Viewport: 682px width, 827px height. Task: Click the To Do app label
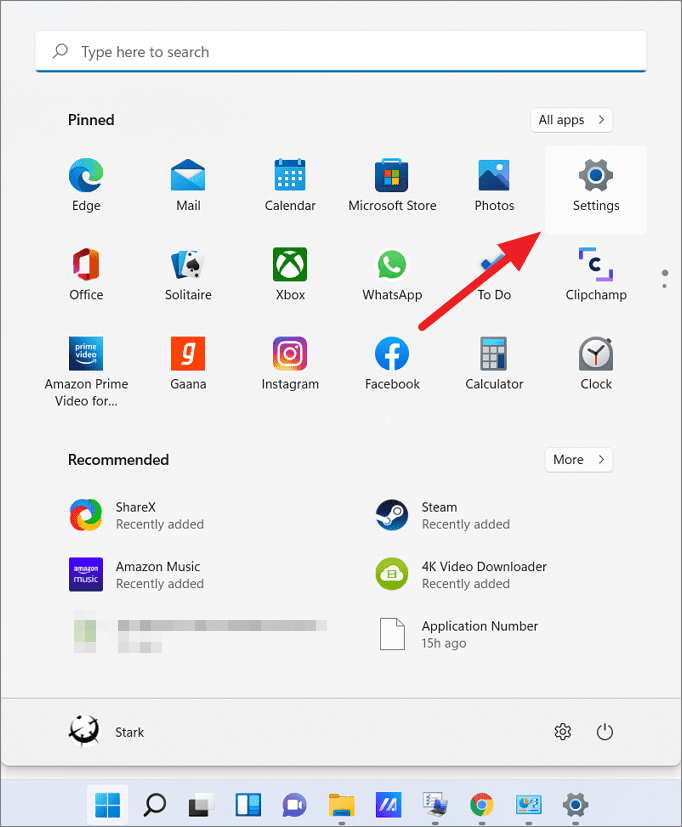coord(494,295)
